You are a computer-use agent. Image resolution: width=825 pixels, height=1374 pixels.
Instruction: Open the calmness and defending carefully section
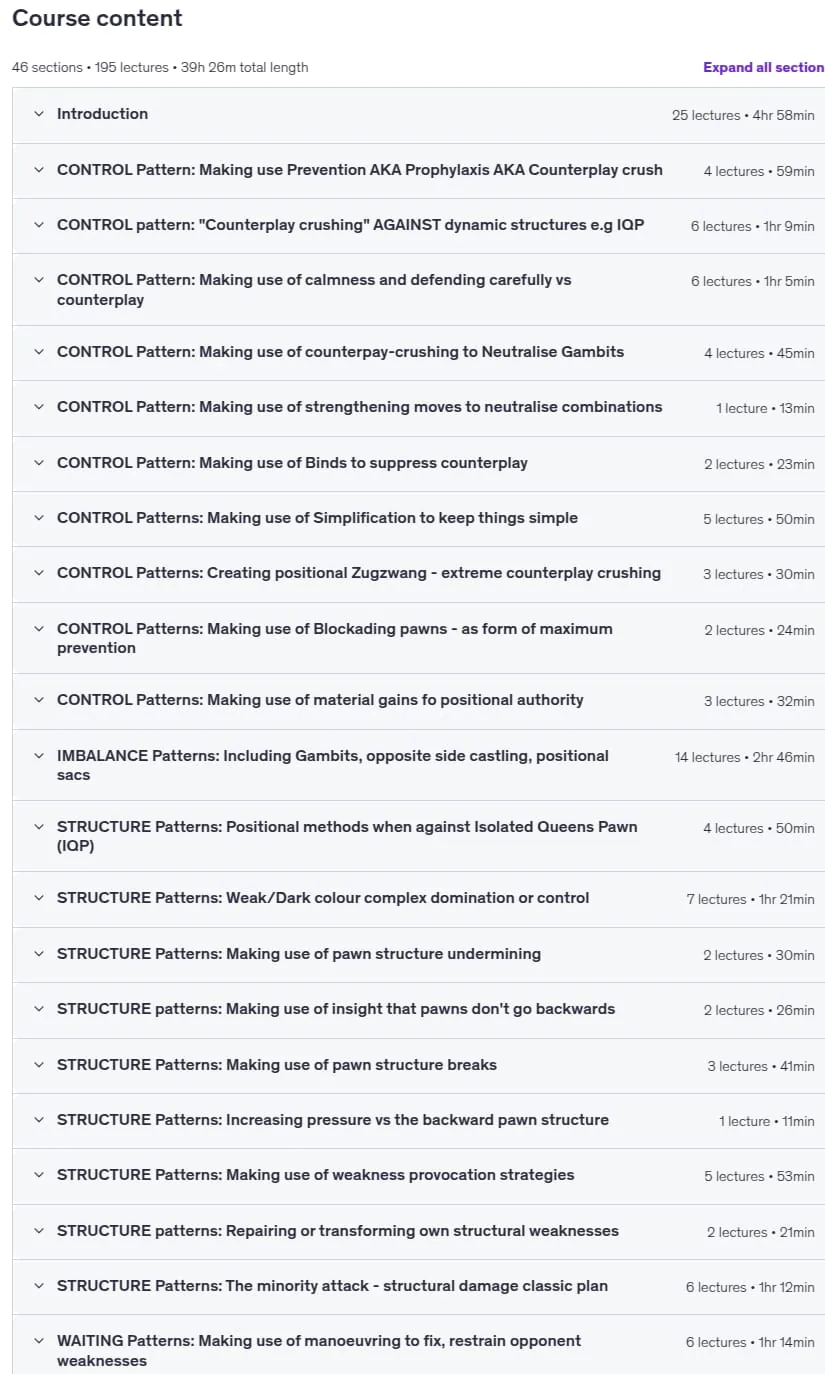pos(419,290)
